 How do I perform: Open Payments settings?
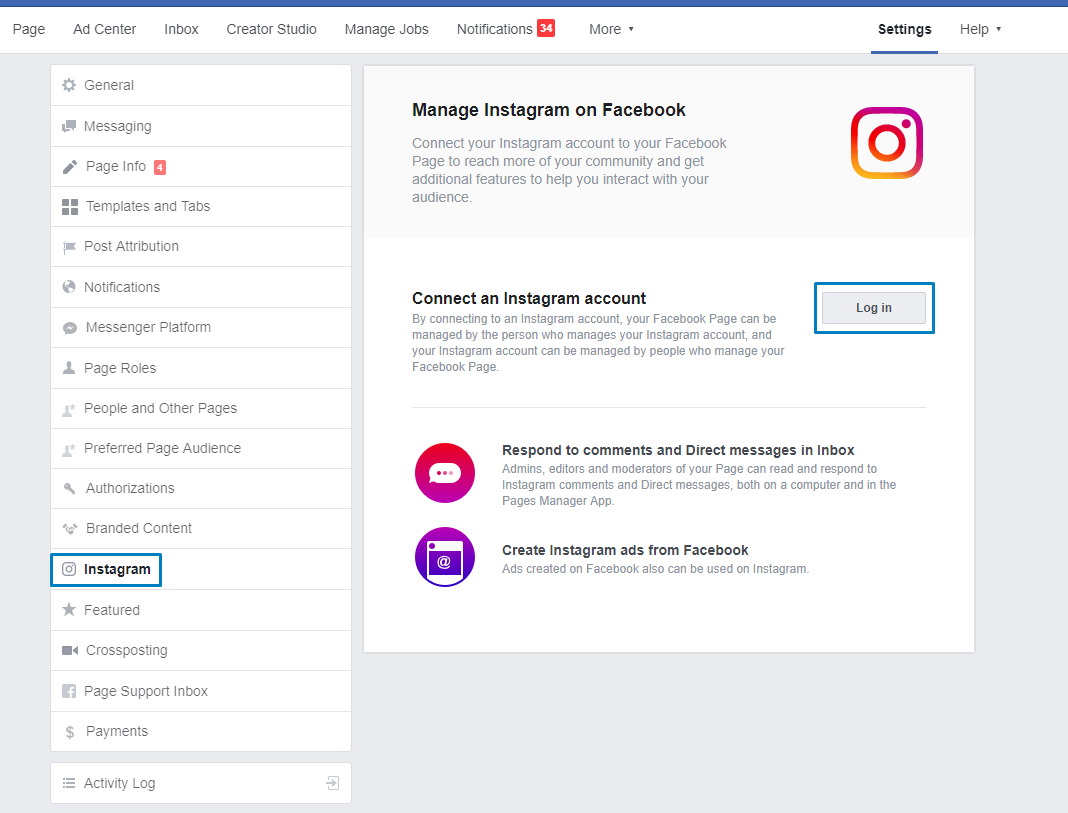tap(201, 731)
